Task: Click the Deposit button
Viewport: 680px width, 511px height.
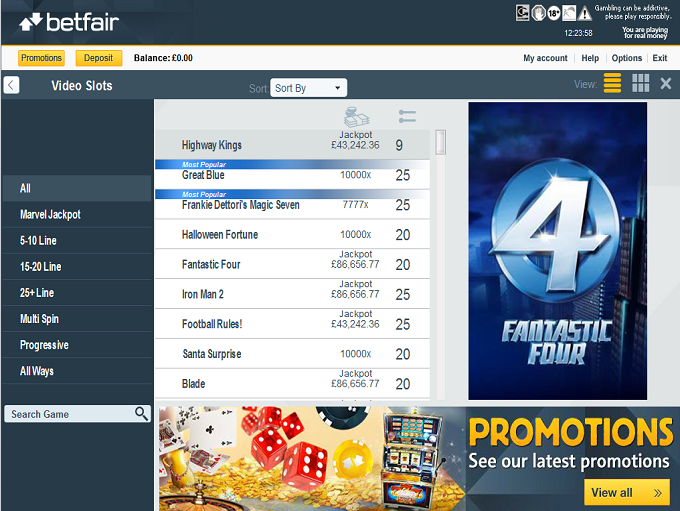Action: (98, 58)
